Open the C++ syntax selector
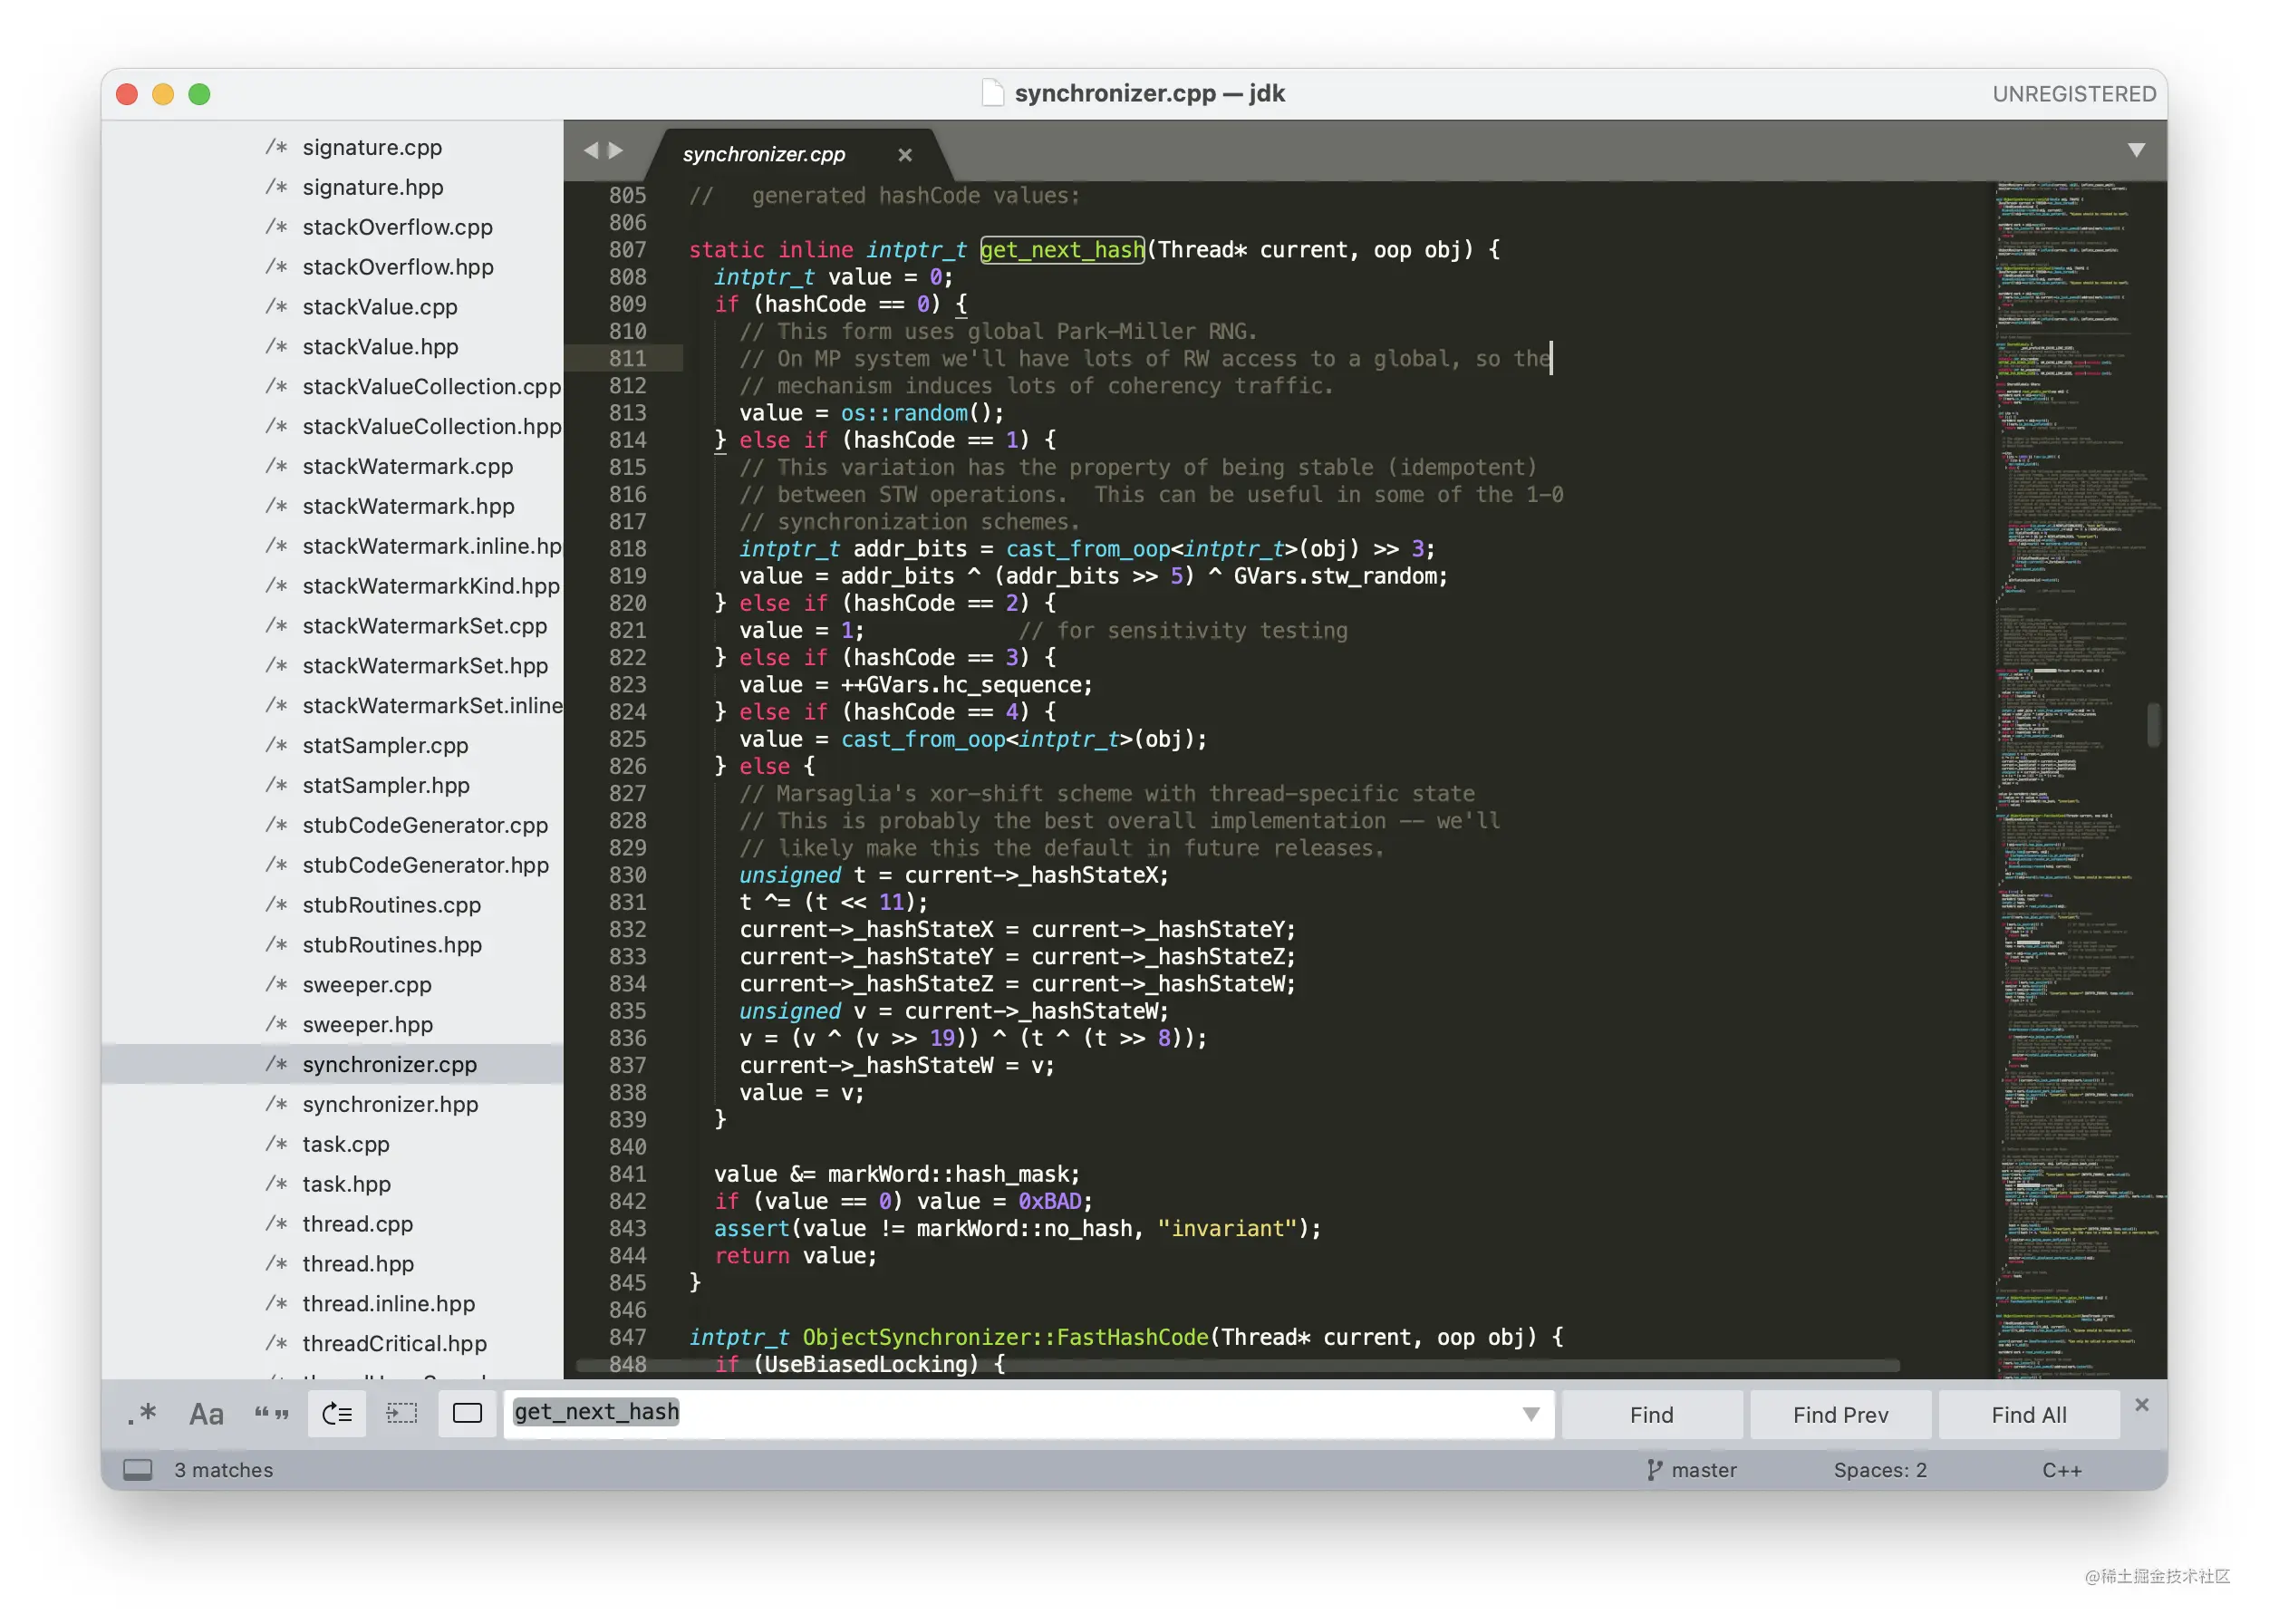The image size is (2269, 1624). (2061, 1469)
